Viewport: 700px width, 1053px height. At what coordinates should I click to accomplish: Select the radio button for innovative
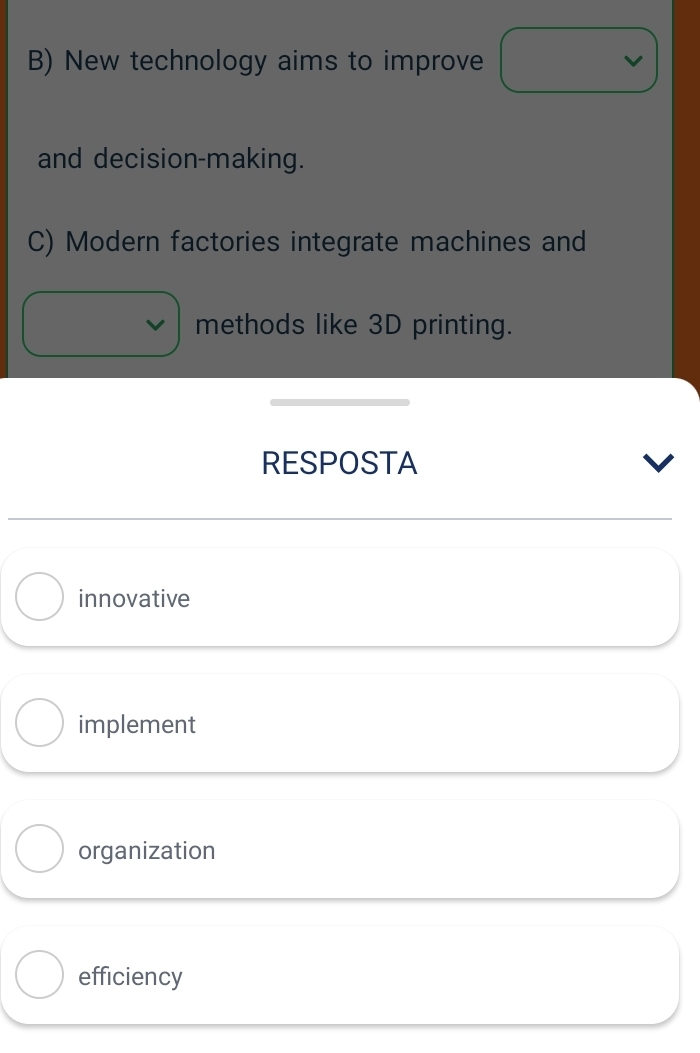pos(40,598)
